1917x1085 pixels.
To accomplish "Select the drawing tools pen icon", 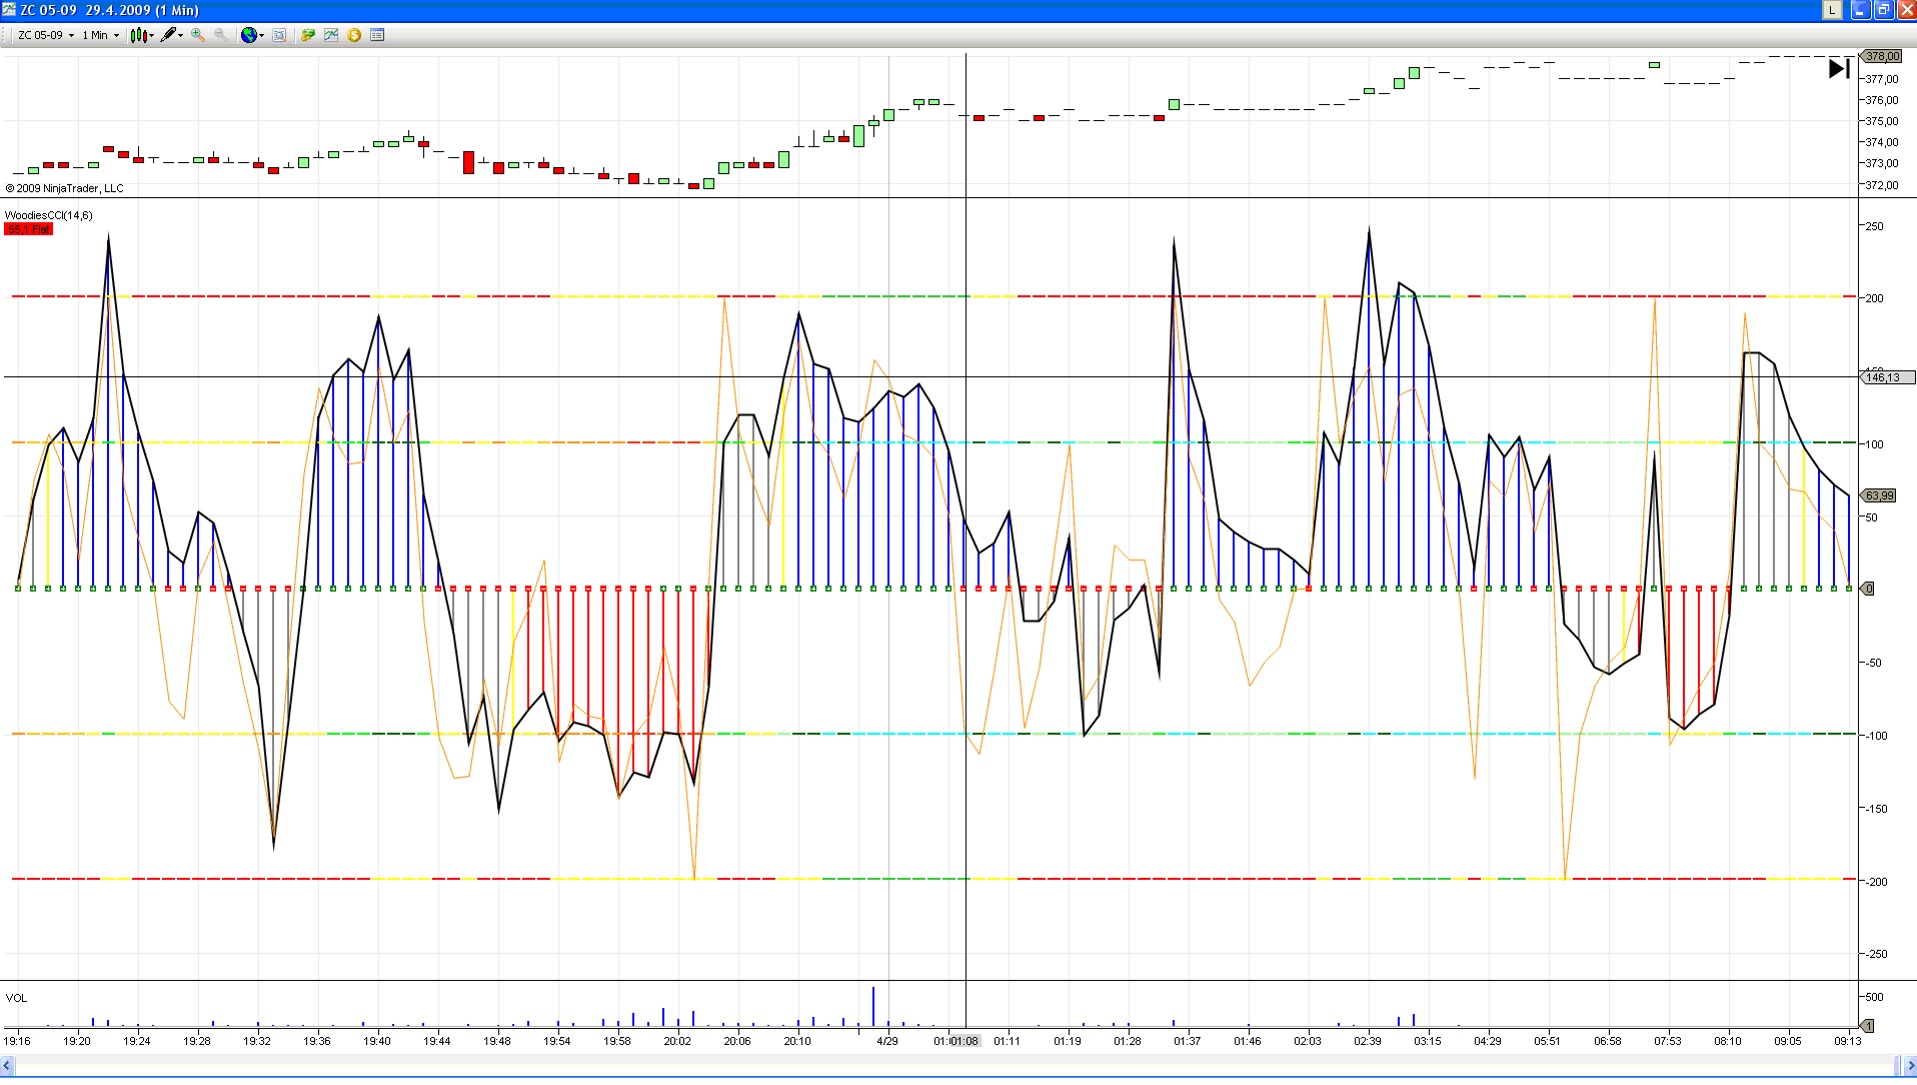I will [x=168, y=35].
